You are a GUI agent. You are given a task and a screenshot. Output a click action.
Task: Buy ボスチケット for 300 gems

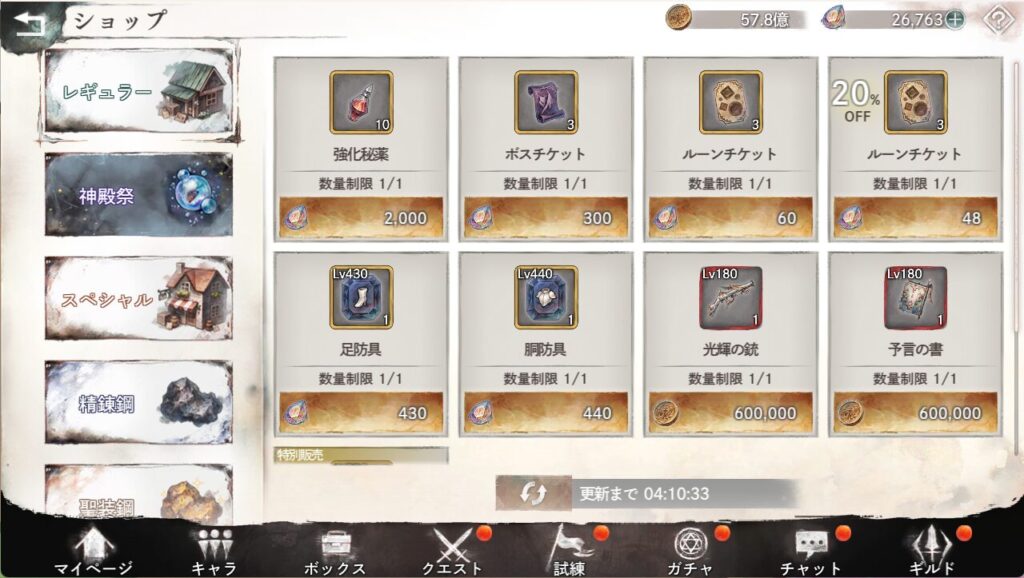pyautogui.click(x=546, y=217)
